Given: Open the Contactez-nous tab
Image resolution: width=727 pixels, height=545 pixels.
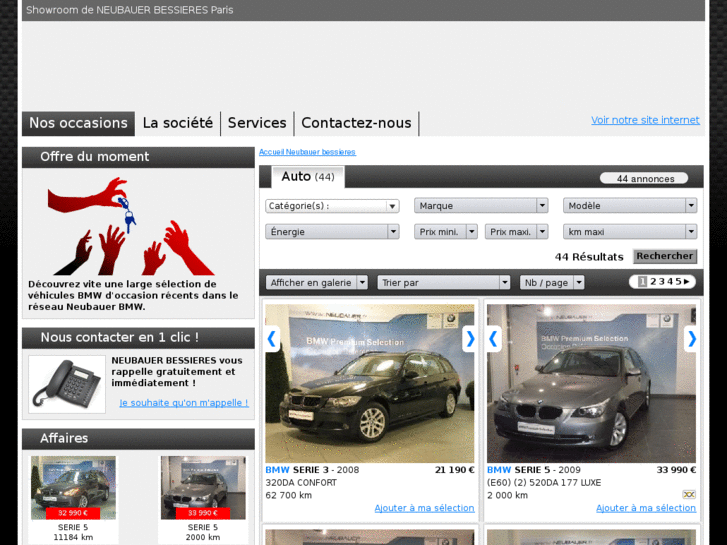Looking at the screenshot, I should coord(357,123).
